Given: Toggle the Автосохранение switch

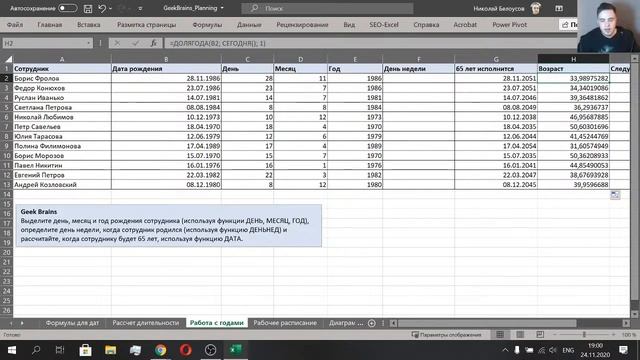Looking at the screenshot, I should pos(67,8).
